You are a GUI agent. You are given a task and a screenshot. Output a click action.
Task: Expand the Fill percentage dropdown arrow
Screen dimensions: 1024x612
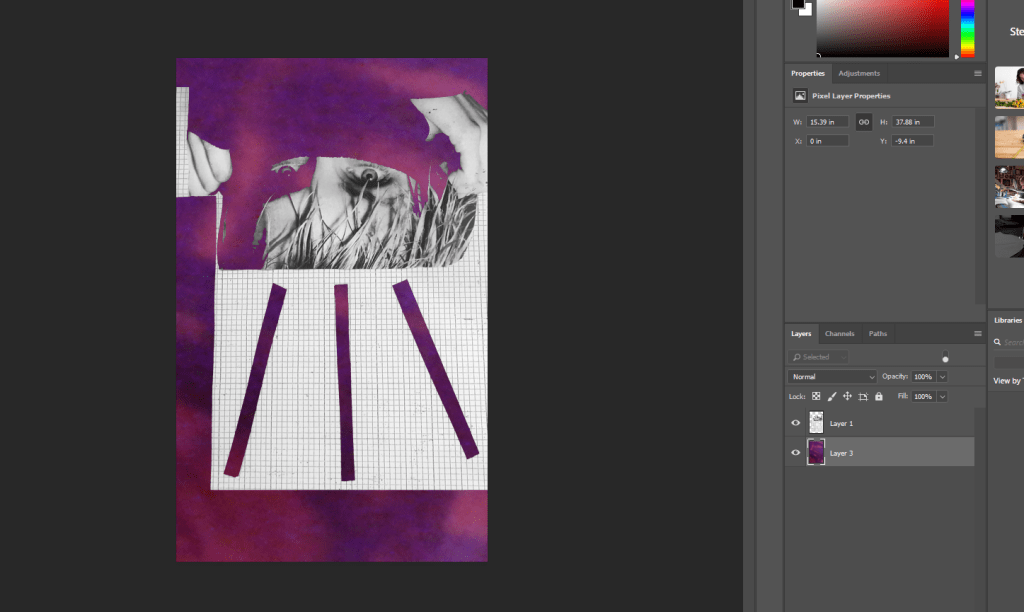pos(942,397)
